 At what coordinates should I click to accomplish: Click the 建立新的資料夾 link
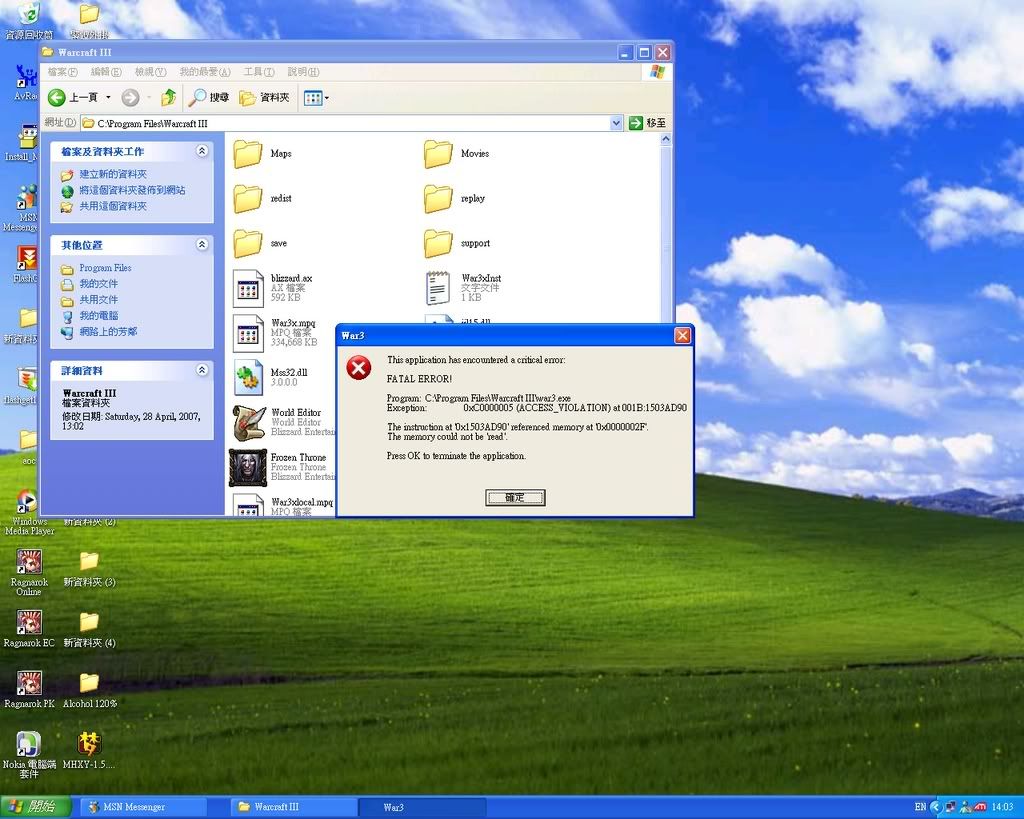(112, 174)
